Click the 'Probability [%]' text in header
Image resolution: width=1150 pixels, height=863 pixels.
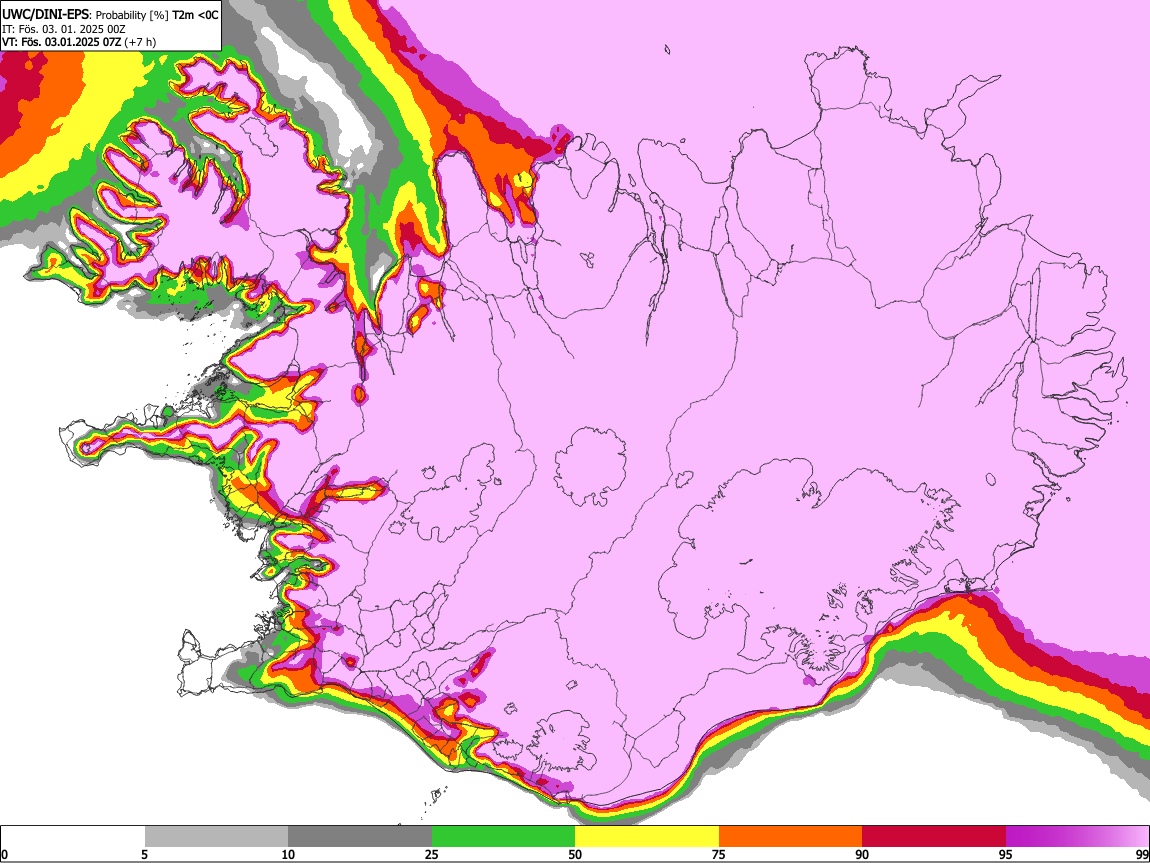[132, 15]
